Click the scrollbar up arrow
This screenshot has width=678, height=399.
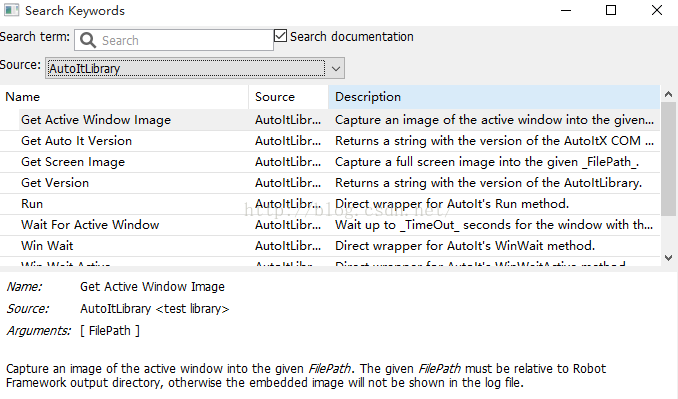(x=668, y=94)
